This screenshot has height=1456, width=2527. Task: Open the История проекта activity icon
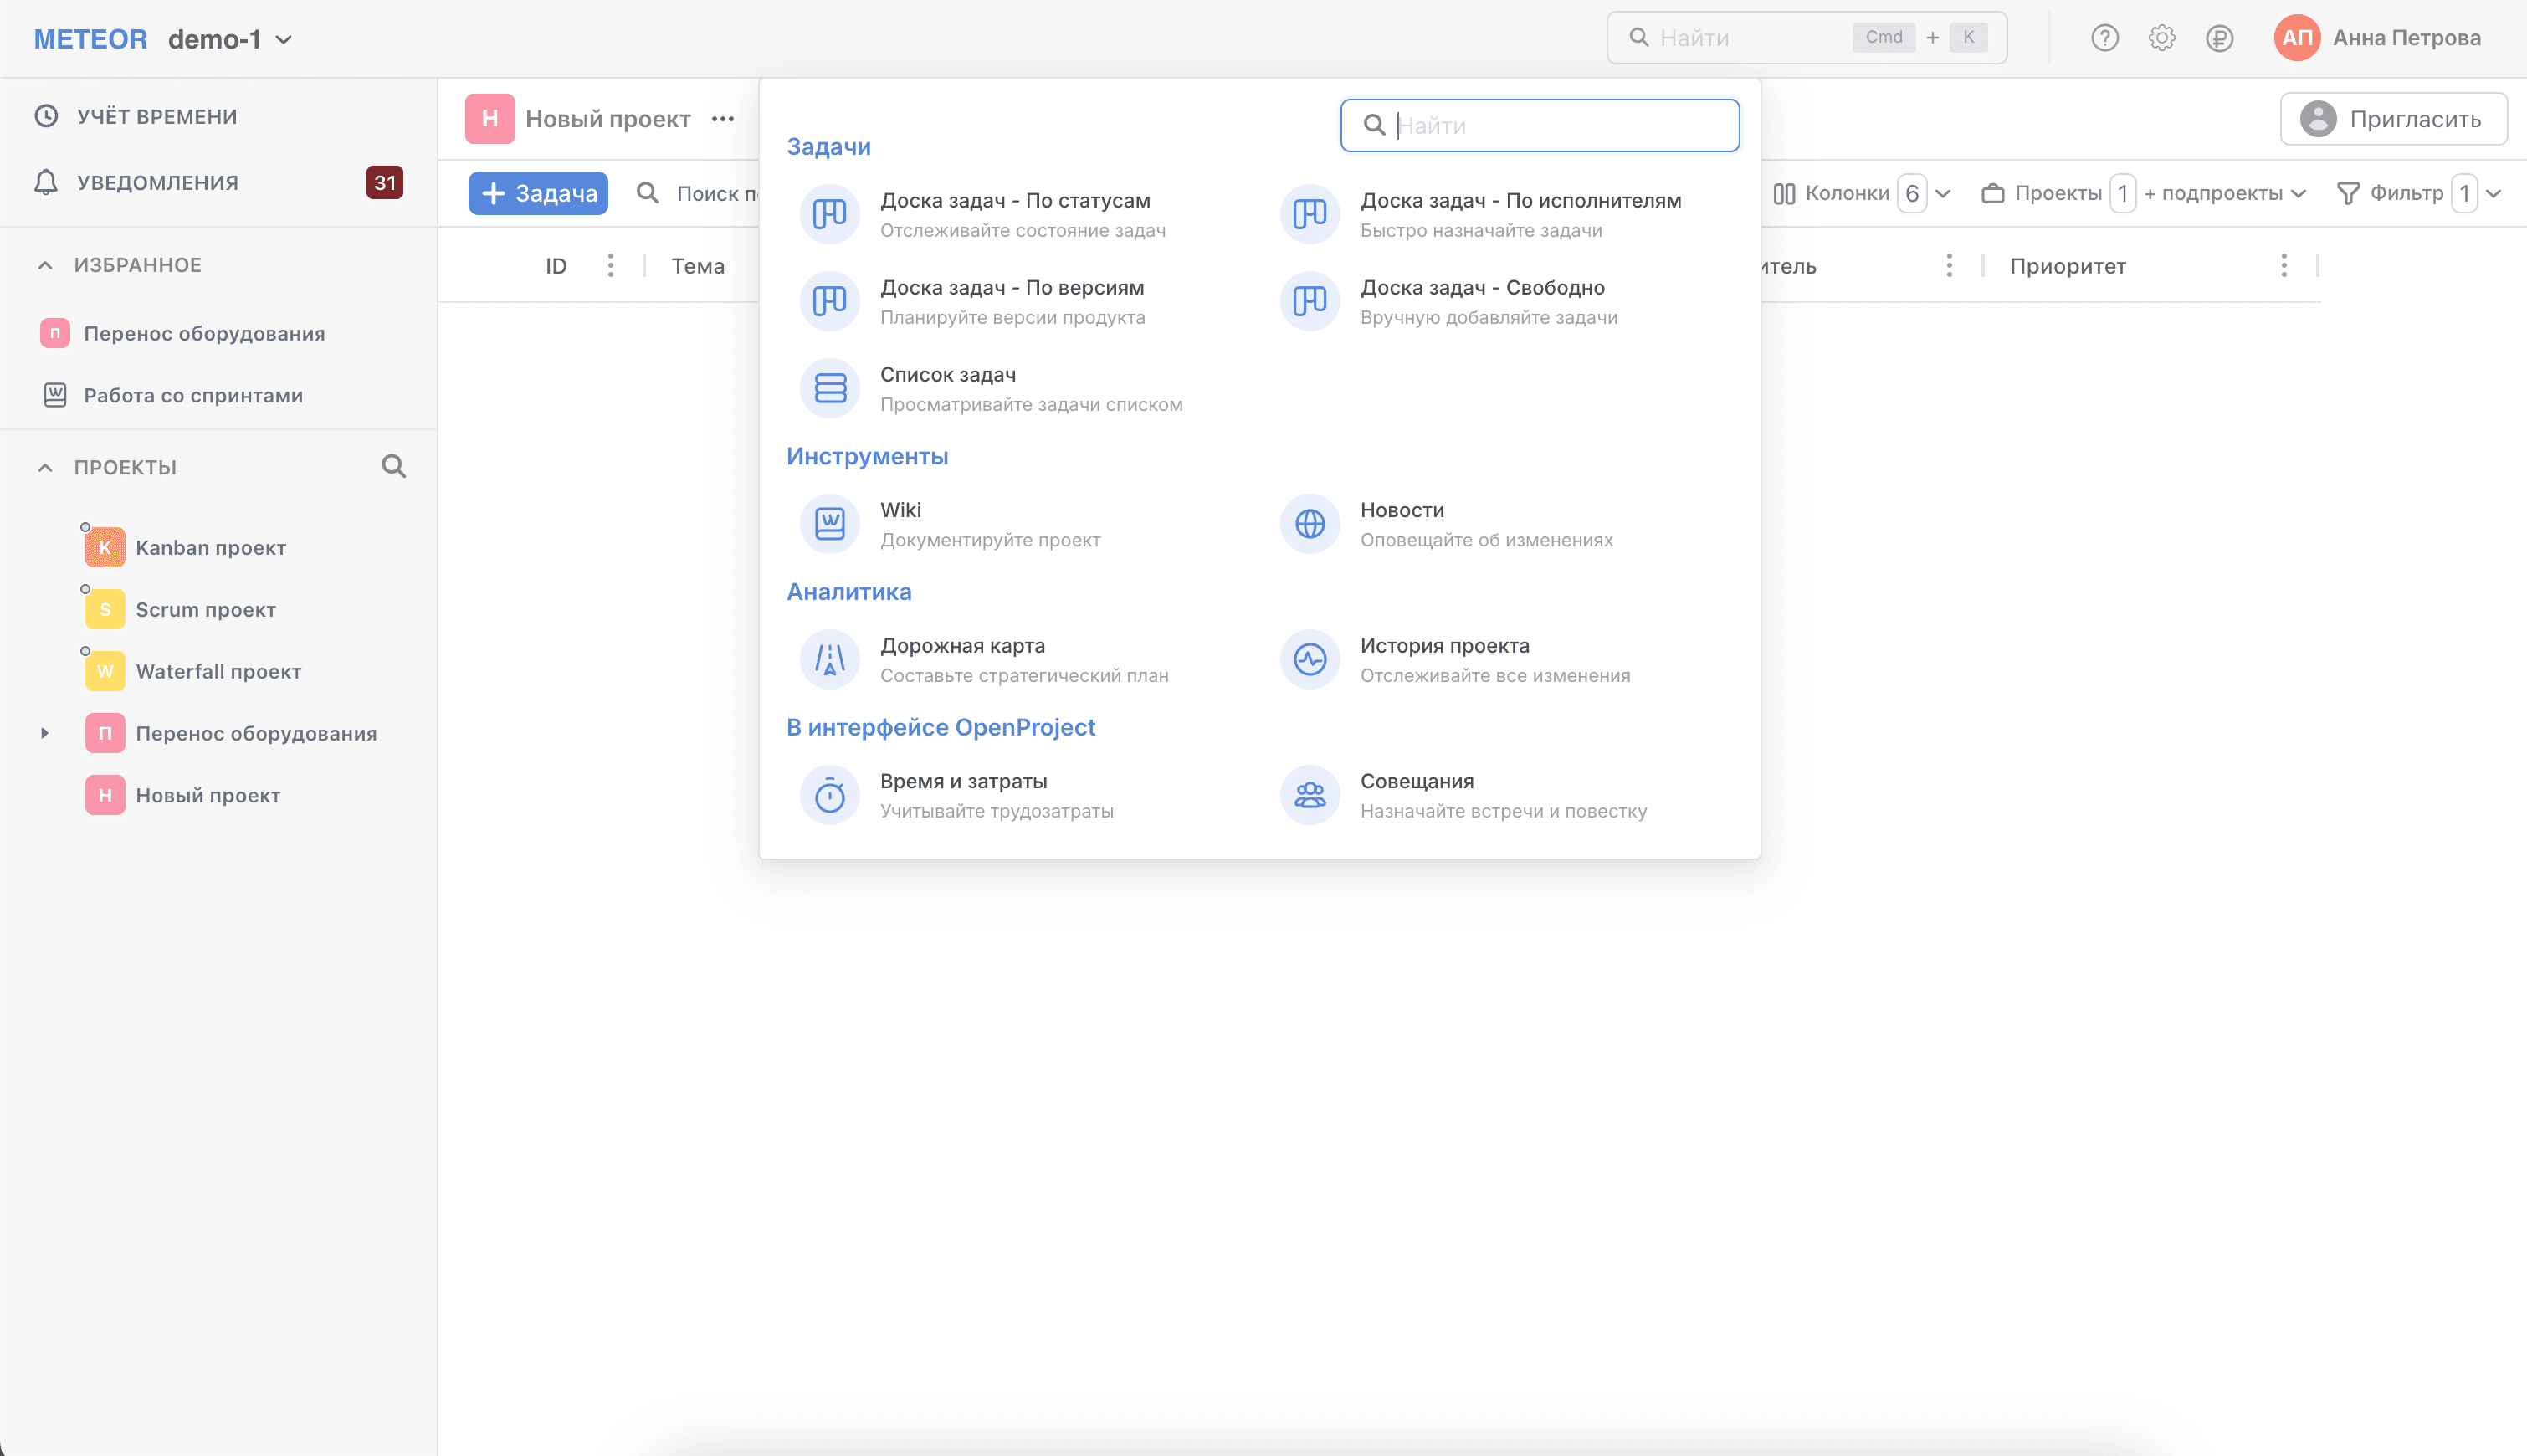click(1310, 659)
